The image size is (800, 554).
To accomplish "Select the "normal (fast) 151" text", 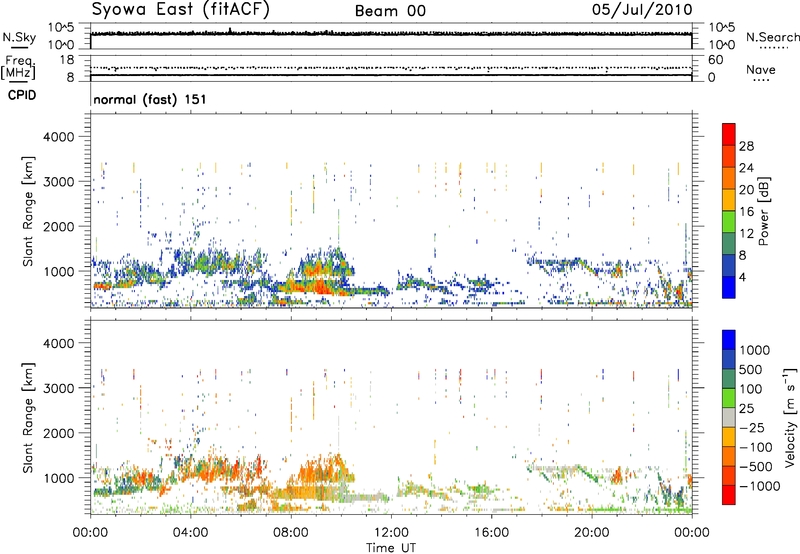I will click(149, 99).
